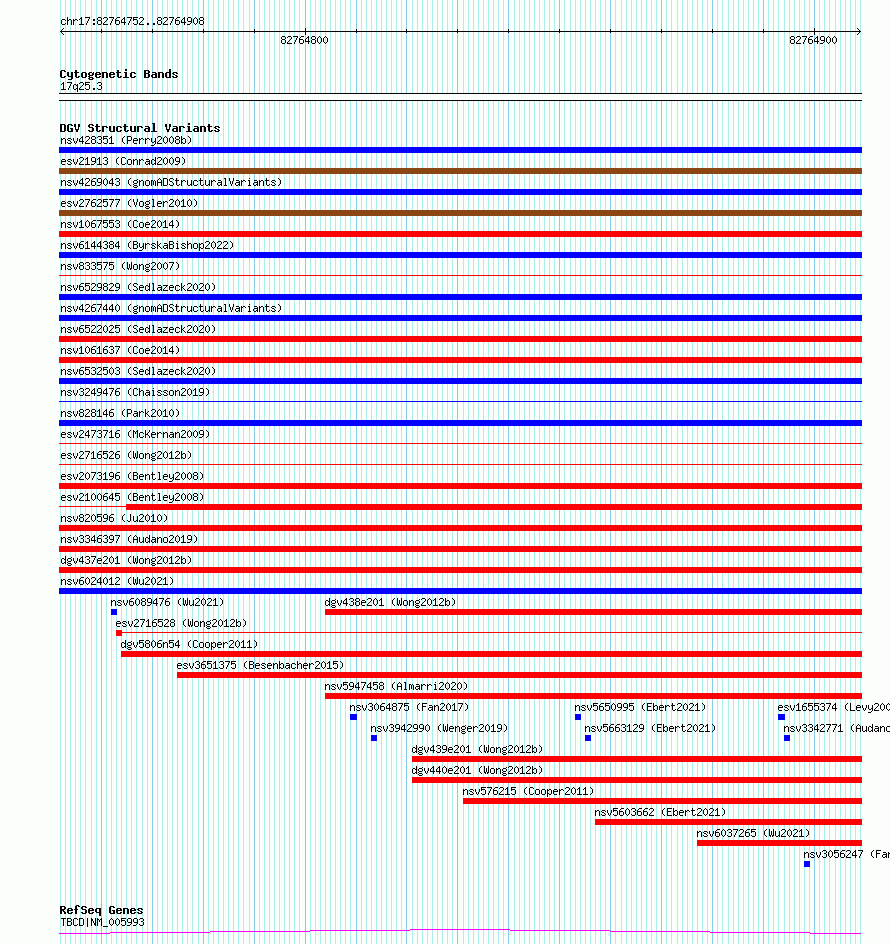
Task: Open the esv2073196 (Bentley2008) variant label
Action: pos(132,476)
